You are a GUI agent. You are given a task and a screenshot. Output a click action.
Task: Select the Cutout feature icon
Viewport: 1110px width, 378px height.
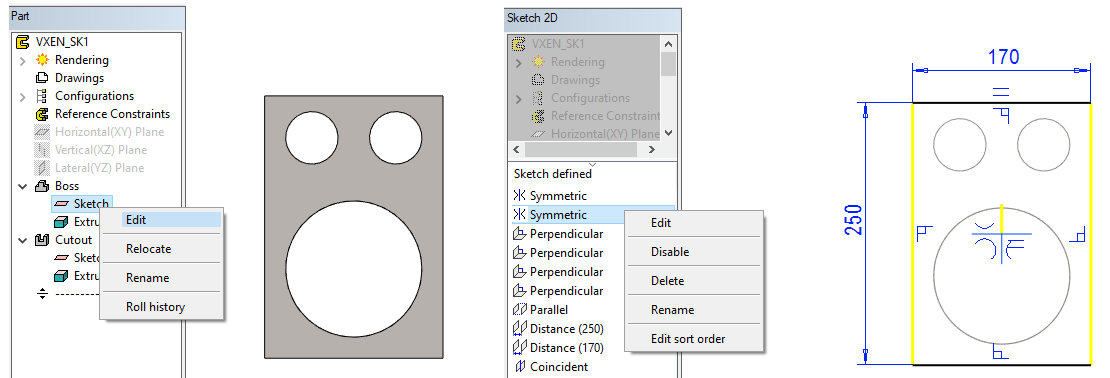coord(42,240)
